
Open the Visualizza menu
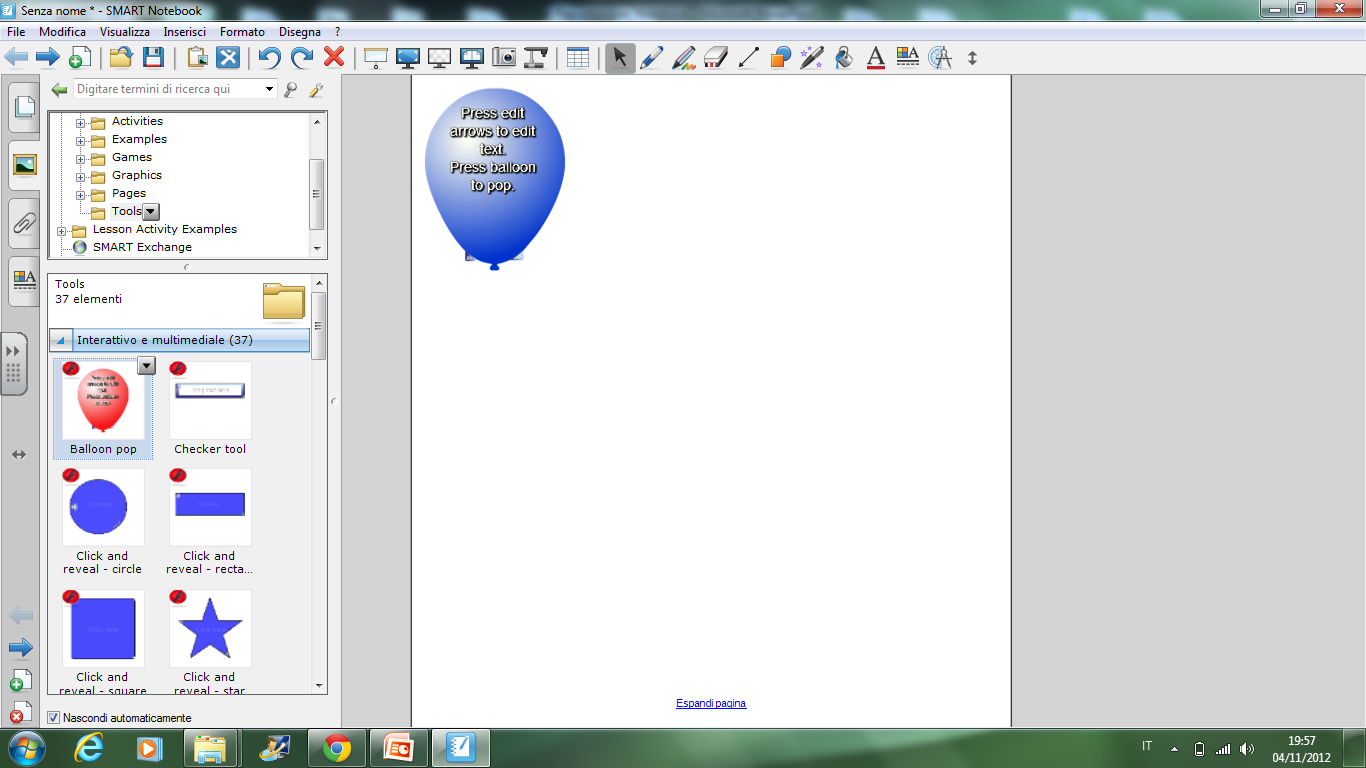(x=125, y=32)
